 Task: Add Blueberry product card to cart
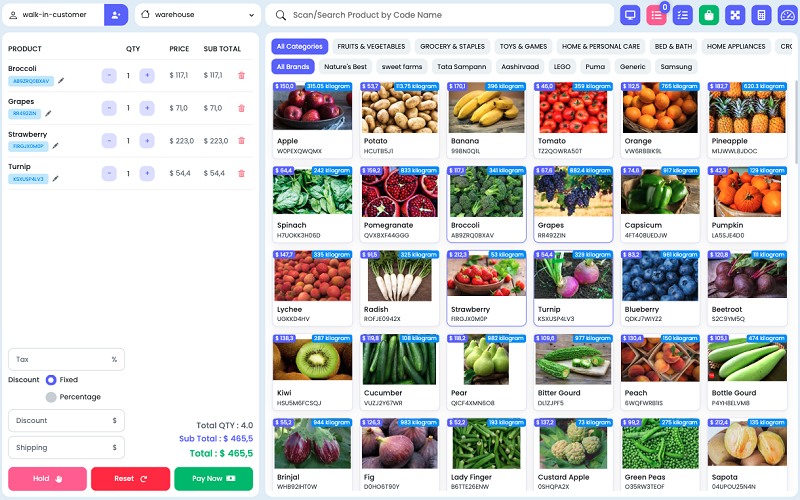[x=660, y=288]
